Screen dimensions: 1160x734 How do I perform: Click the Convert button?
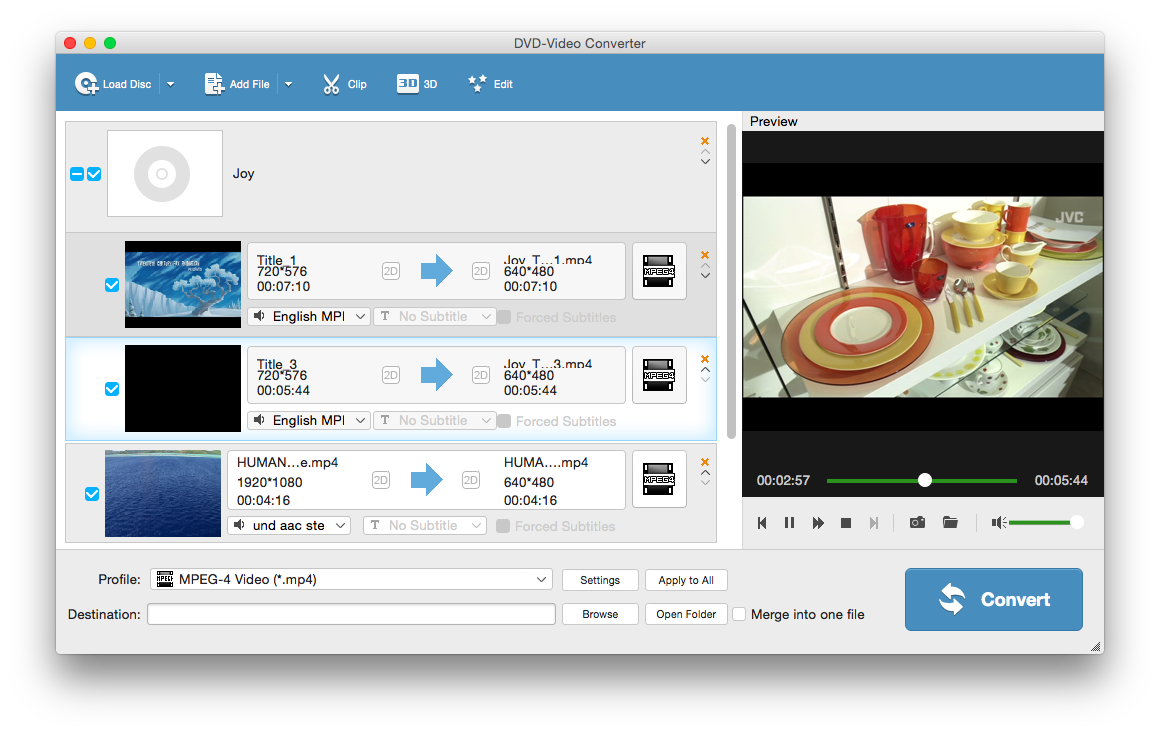(993, 599)
